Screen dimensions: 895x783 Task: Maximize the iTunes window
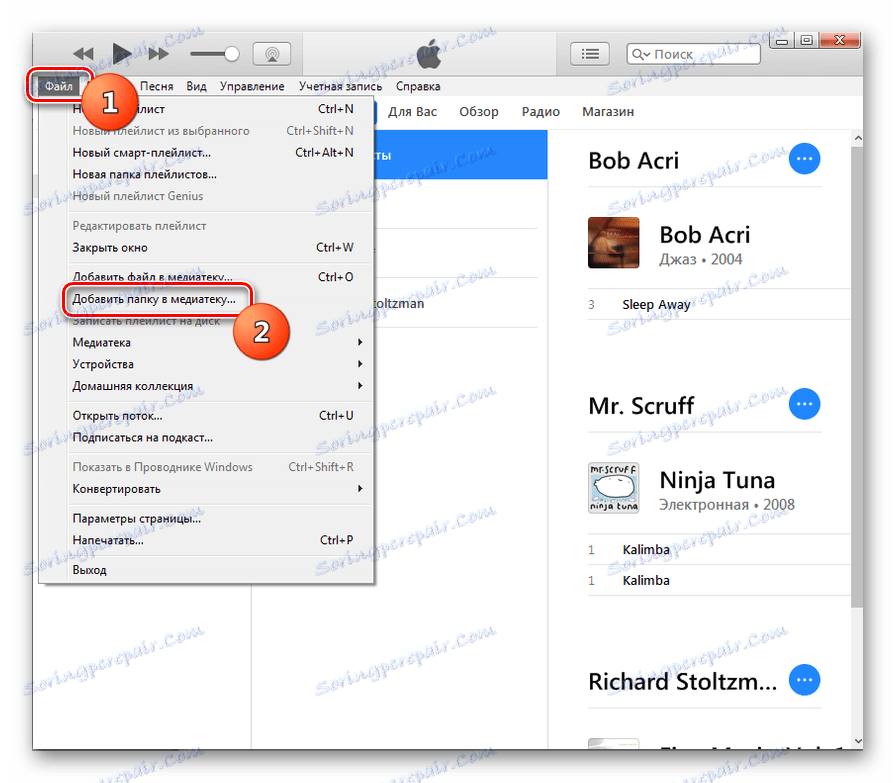[x=807, y=41]
